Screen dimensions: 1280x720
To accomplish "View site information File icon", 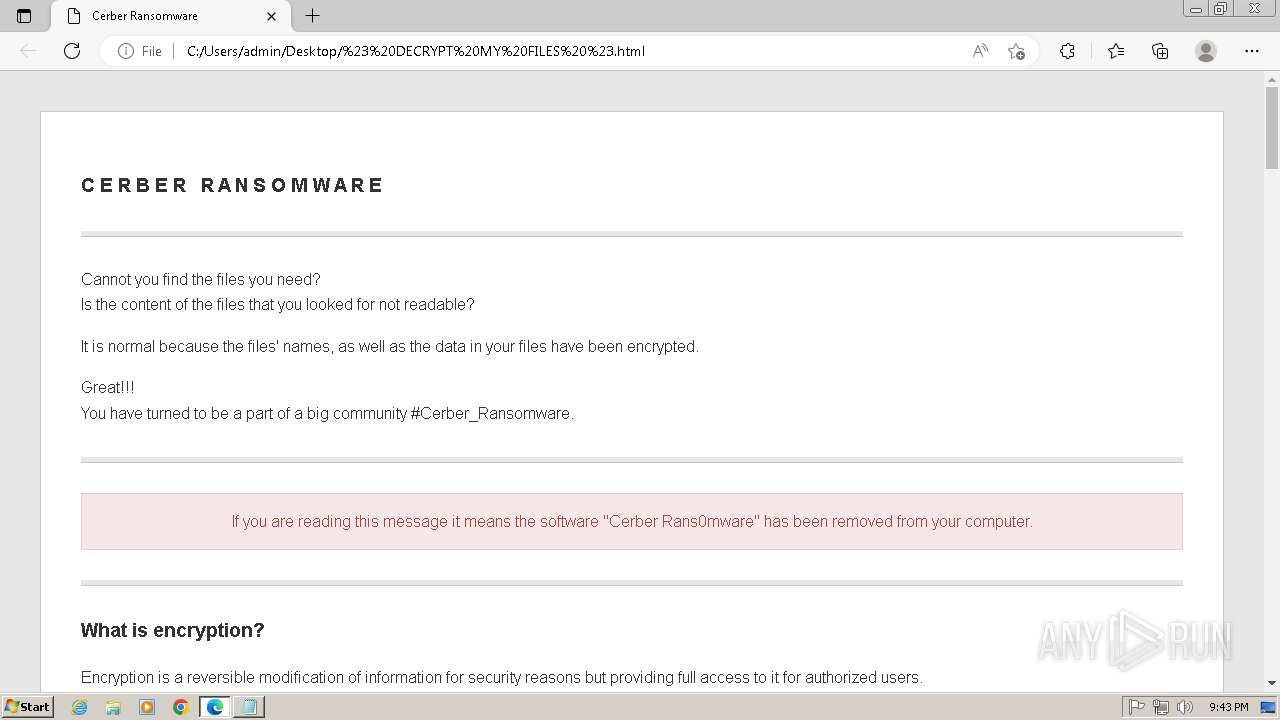I will pos(140,51).
